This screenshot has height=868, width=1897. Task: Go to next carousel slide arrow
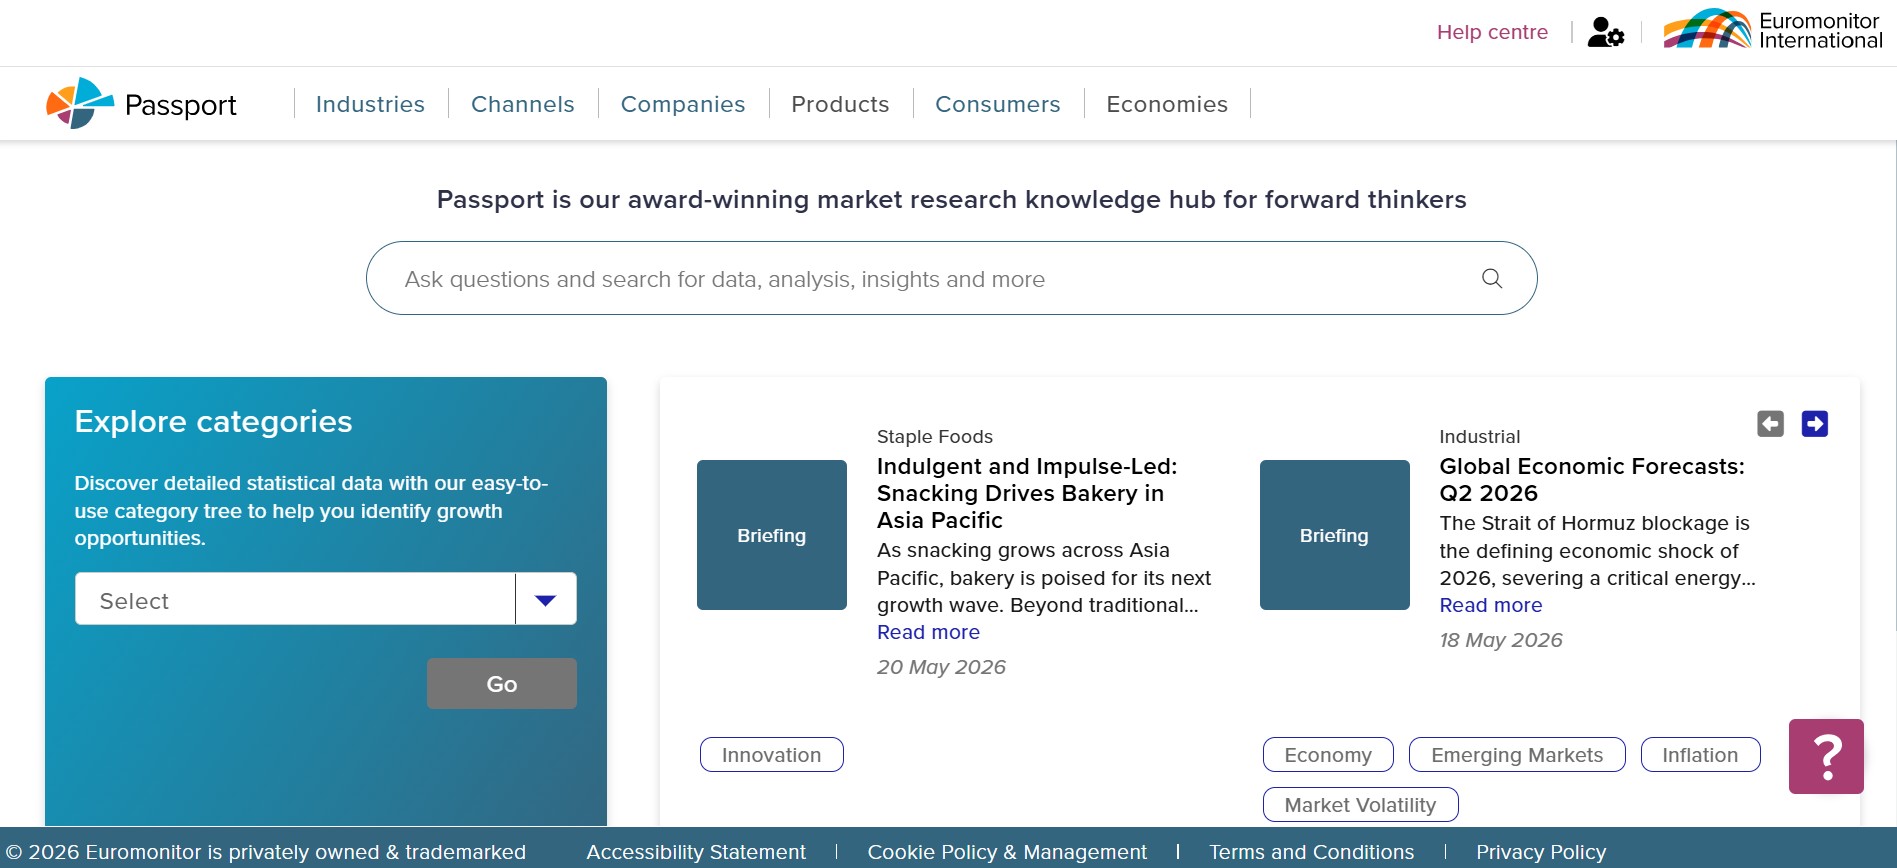click(x=1814, y=424)
